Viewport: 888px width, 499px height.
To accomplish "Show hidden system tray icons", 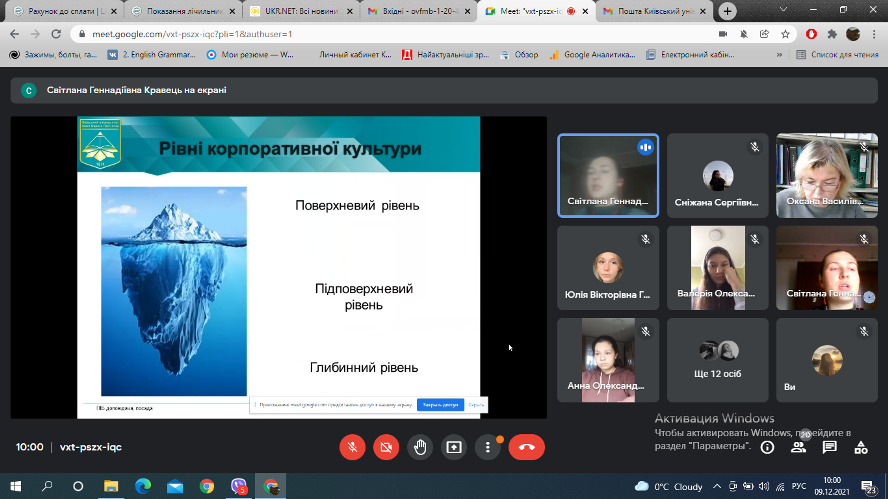I will coord(717,487).
